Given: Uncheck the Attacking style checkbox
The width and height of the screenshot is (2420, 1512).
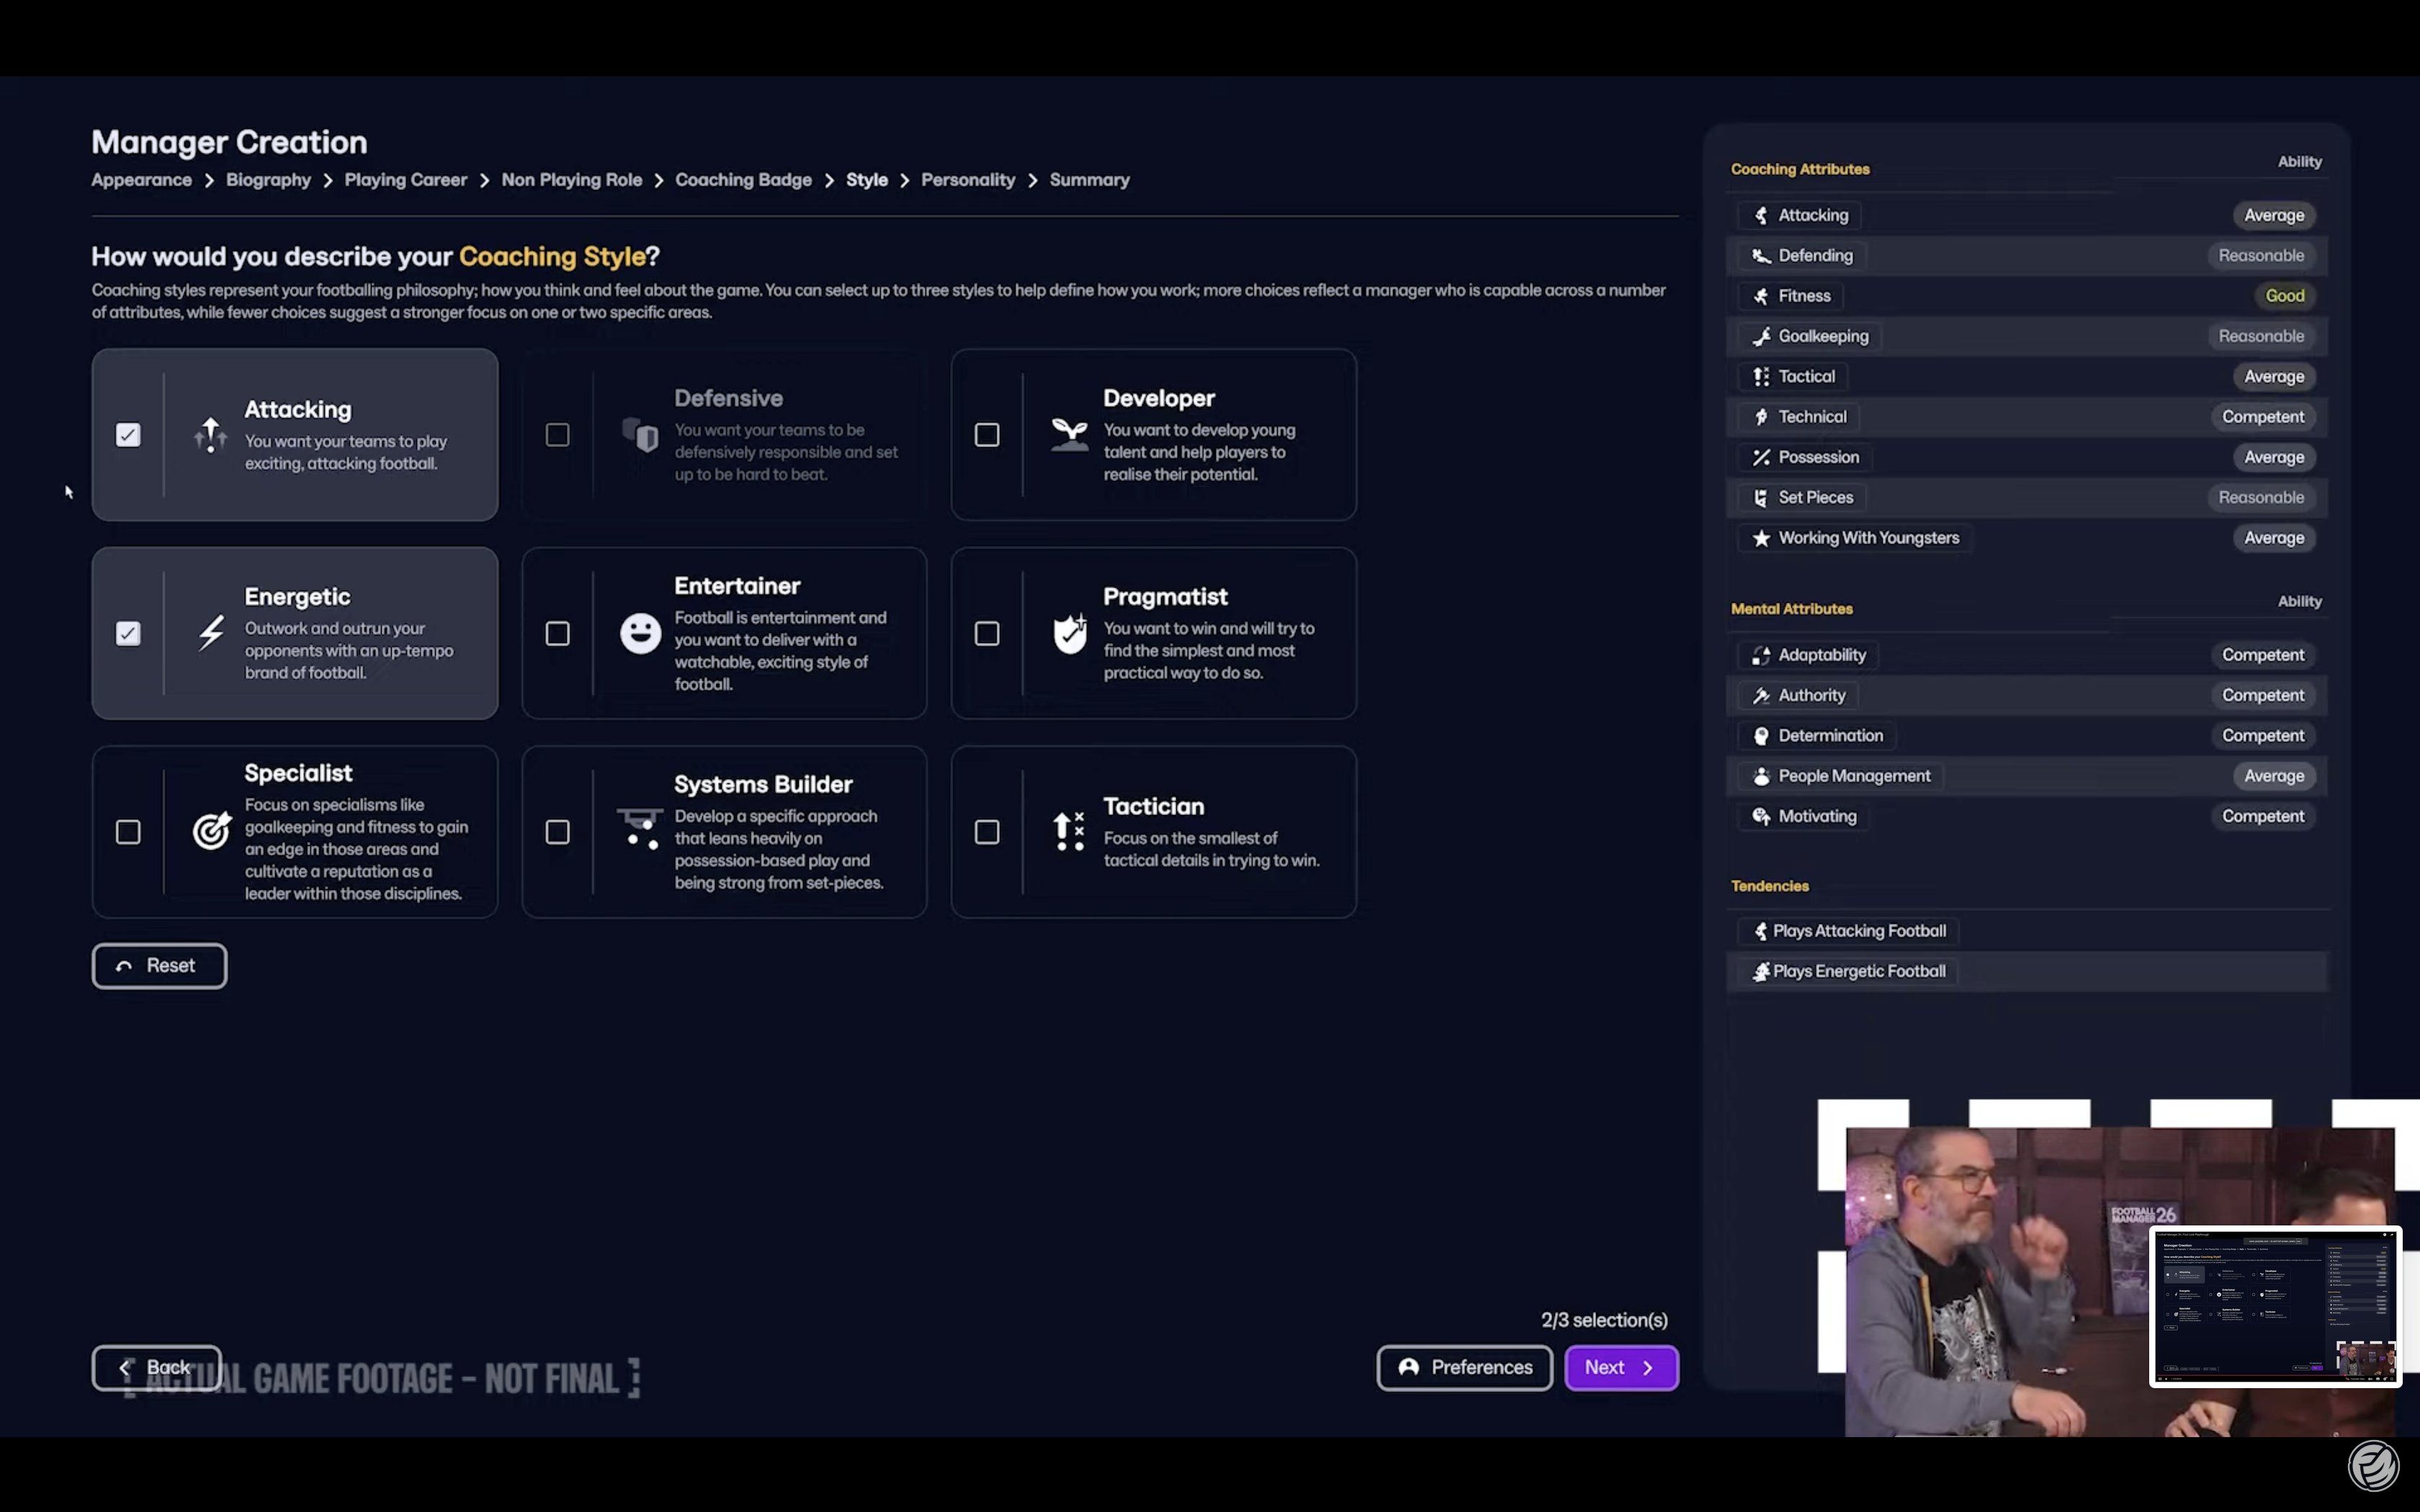Looking at the screenshot, I should point(128,435).
